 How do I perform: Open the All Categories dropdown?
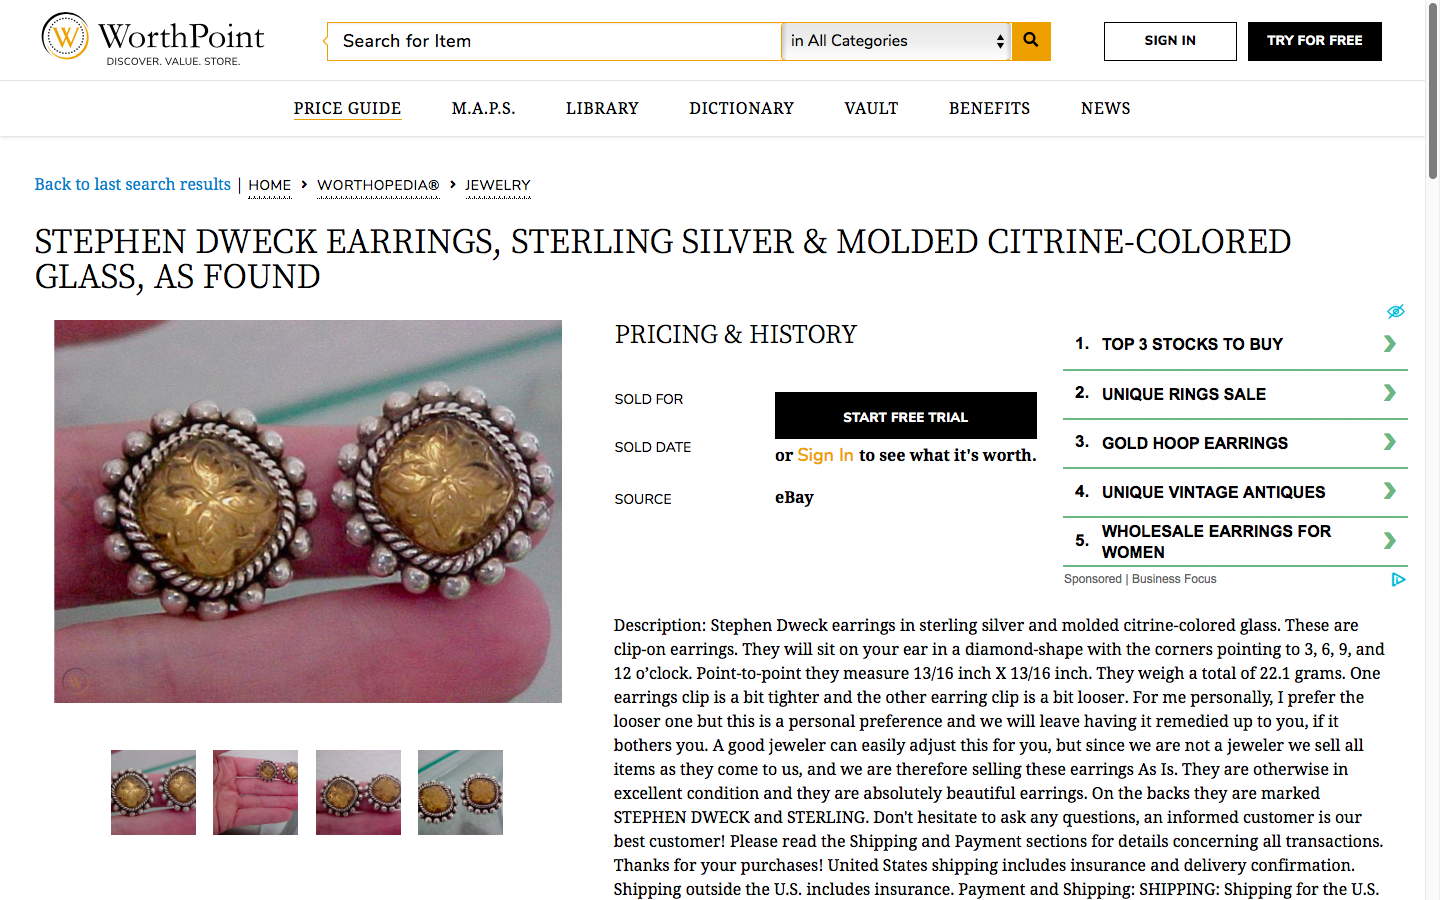coord(896,41)
